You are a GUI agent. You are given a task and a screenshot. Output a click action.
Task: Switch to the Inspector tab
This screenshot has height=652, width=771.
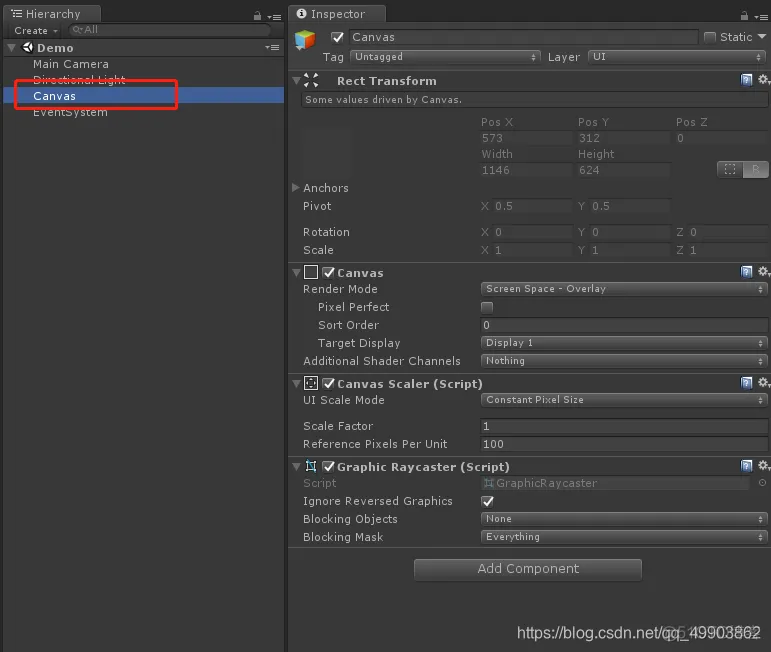[337, 14]
